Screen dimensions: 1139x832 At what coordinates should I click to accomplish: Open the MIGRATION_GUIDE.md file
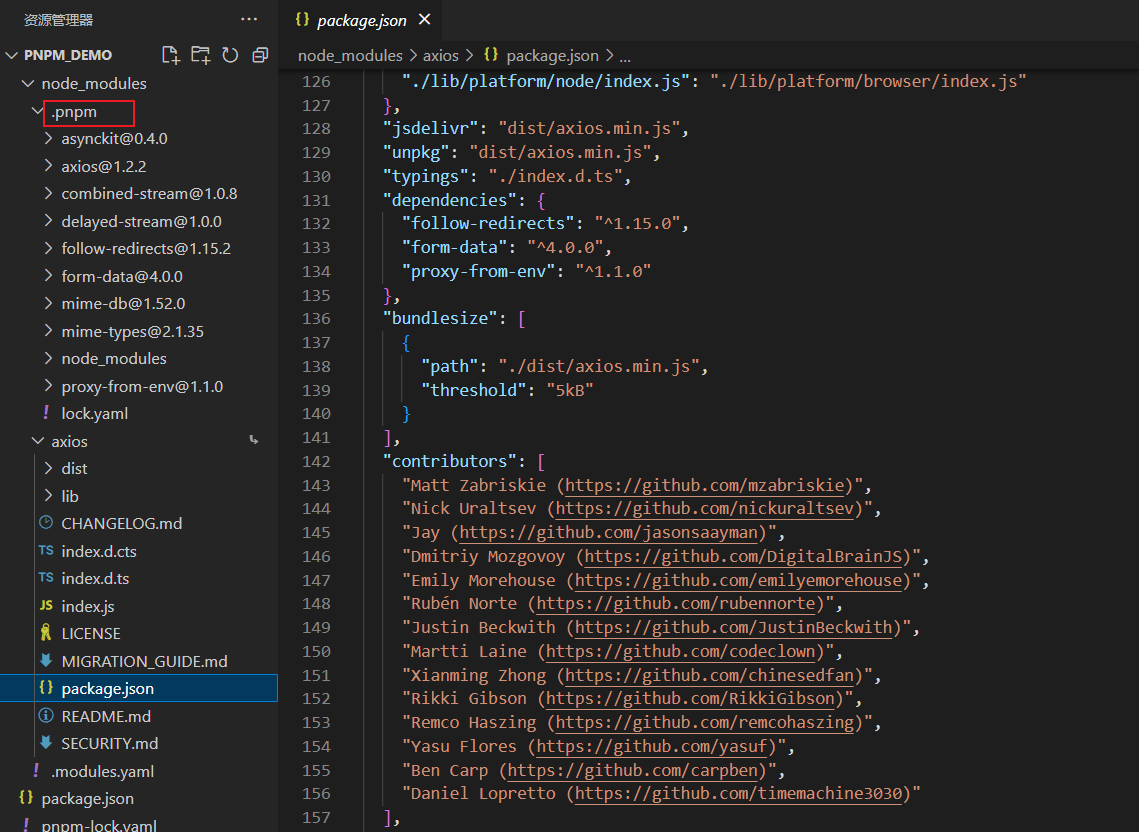click(x=144, y=661)
